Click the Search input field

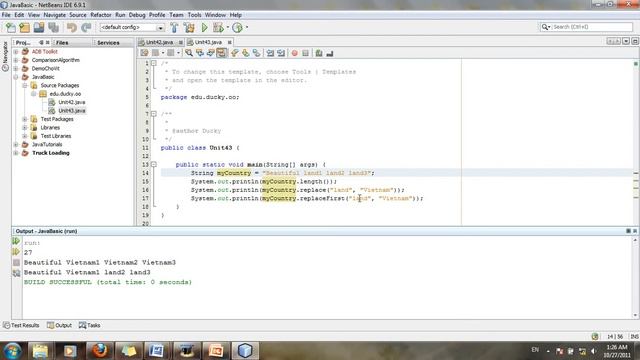592,27
